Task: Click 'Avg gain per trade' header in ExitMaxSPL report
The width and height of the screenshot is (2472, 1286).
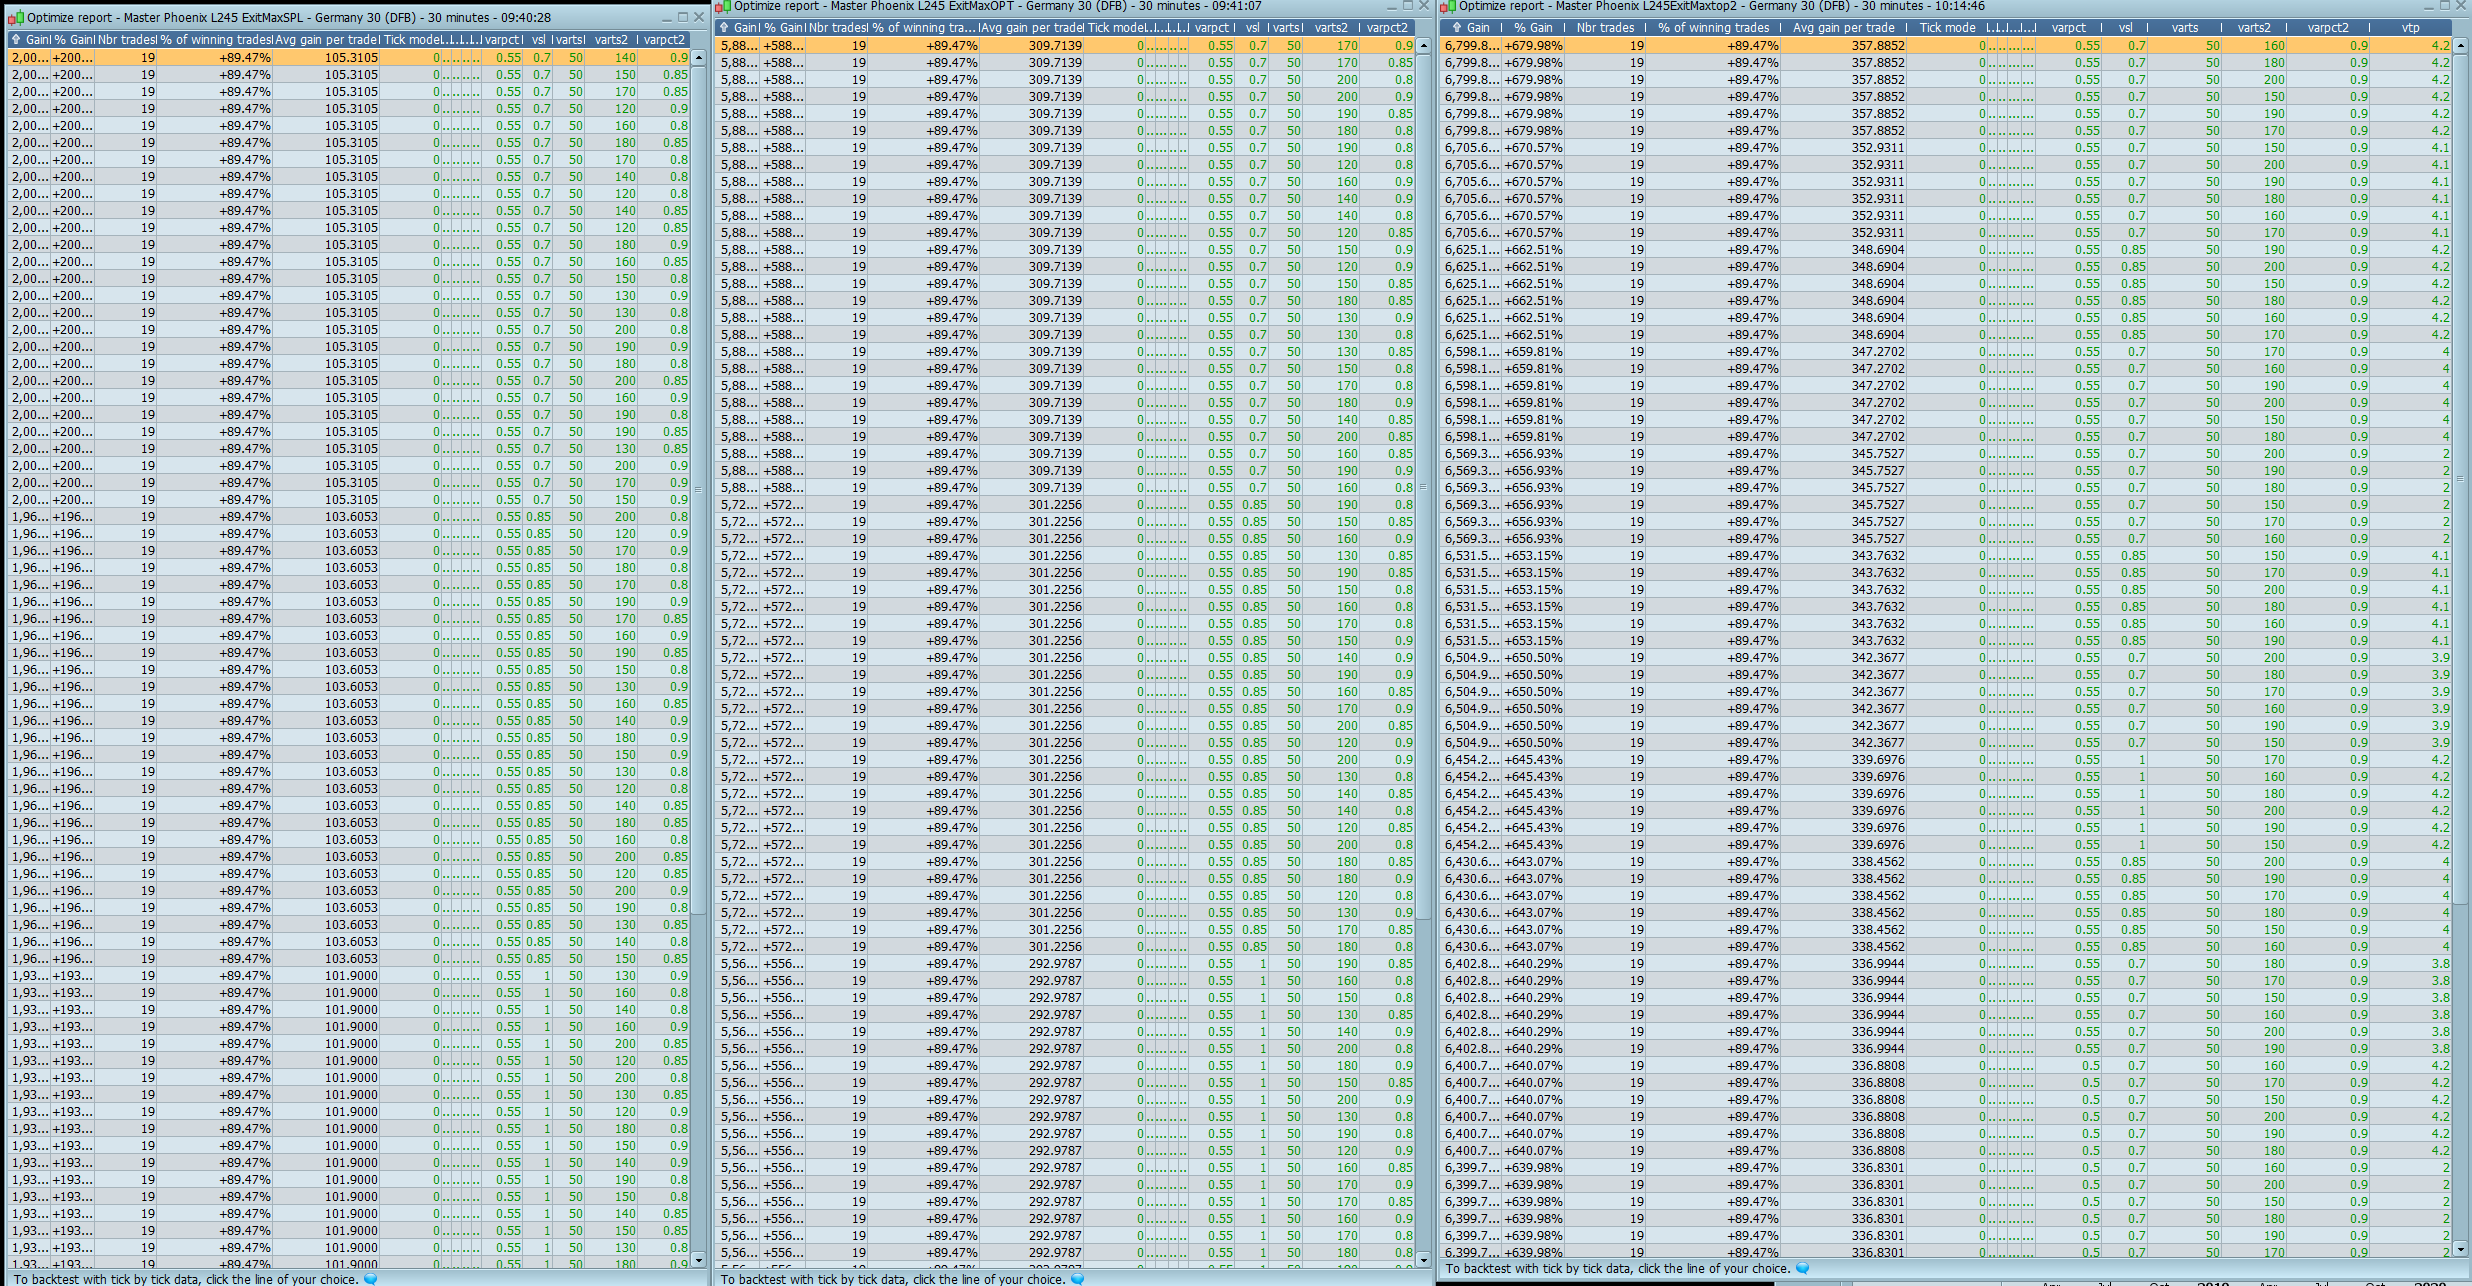Action: 325,40
